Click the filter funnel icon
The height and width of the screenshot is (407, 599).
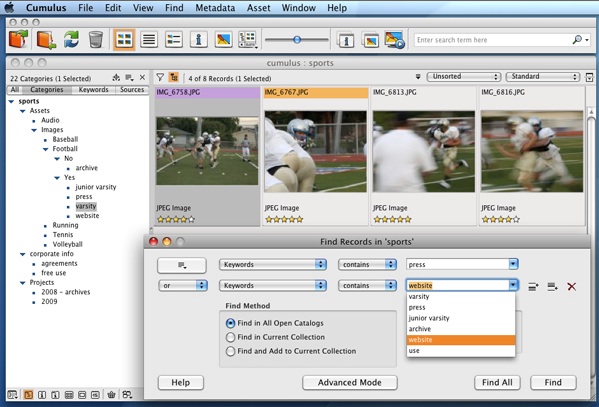click(x=160, y=78)
